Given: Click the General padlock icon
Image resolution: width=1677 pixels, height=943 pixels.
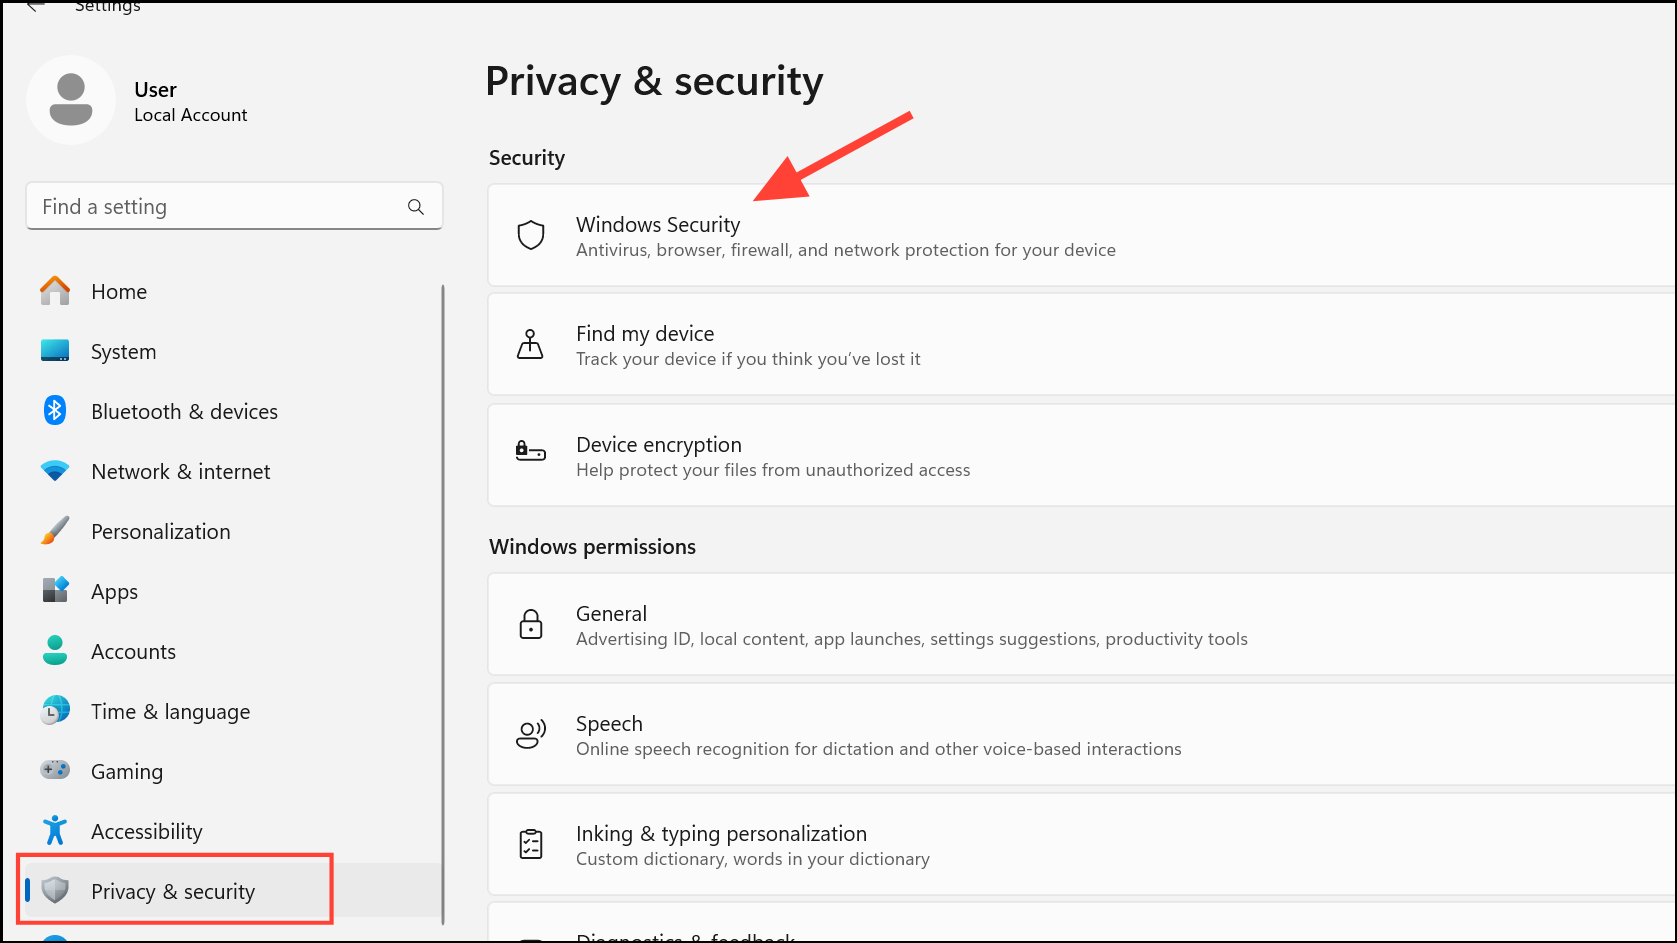Looking at the screenshot, I should pyautogui.click(x=531, y=624).
